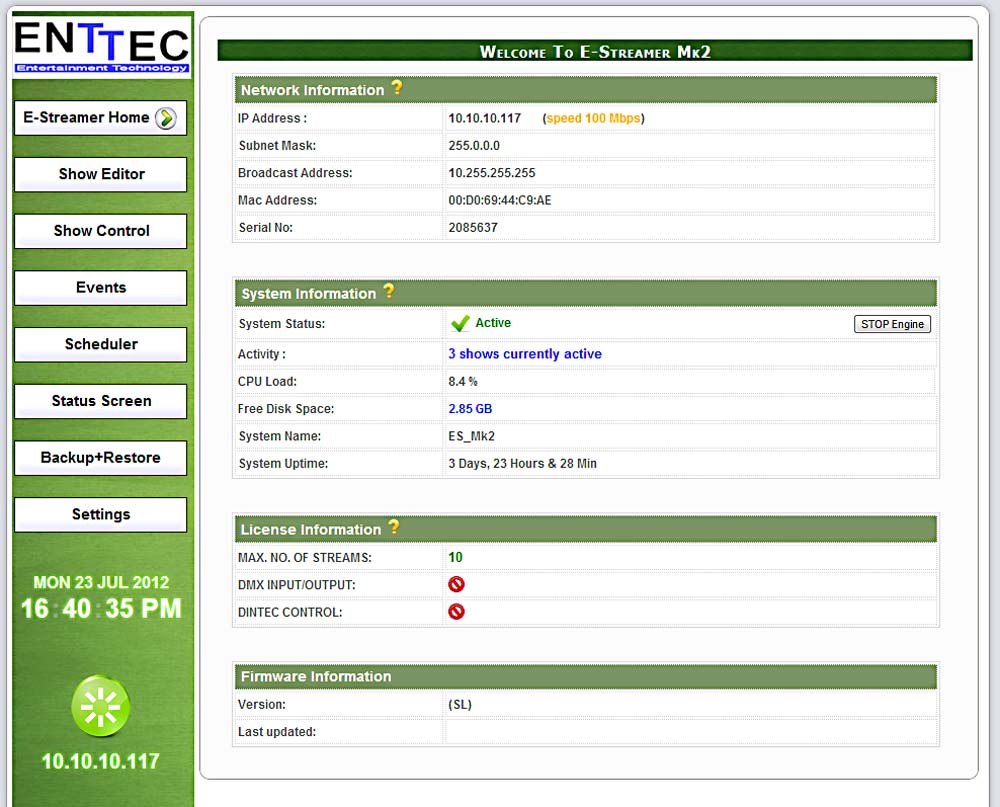The height and width of the screenshot is (807, 1000).
Task: Click the sidebar clock 16:40:35 PM
Action: click(101, 609)
